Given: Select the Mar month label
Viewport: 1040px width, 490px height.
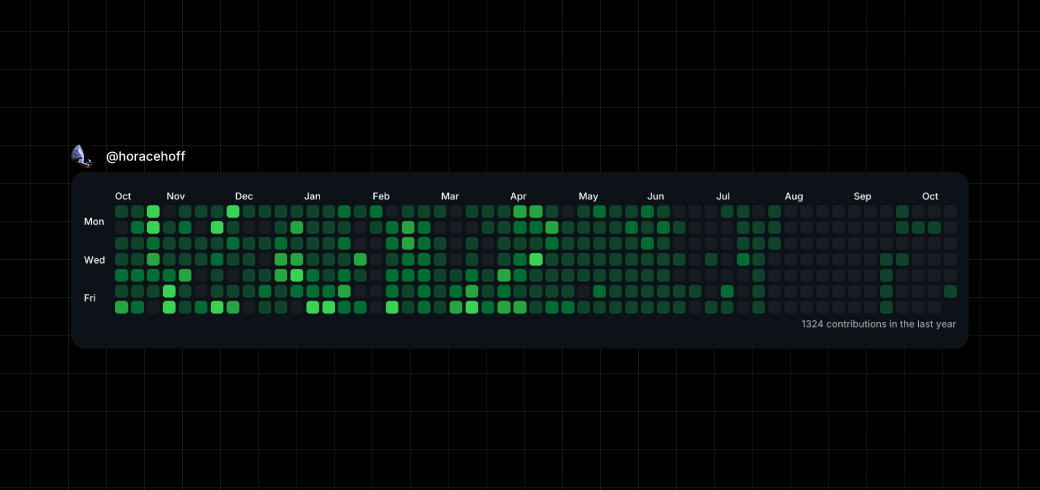Looking at the screenshot, I should coord(450,196).
